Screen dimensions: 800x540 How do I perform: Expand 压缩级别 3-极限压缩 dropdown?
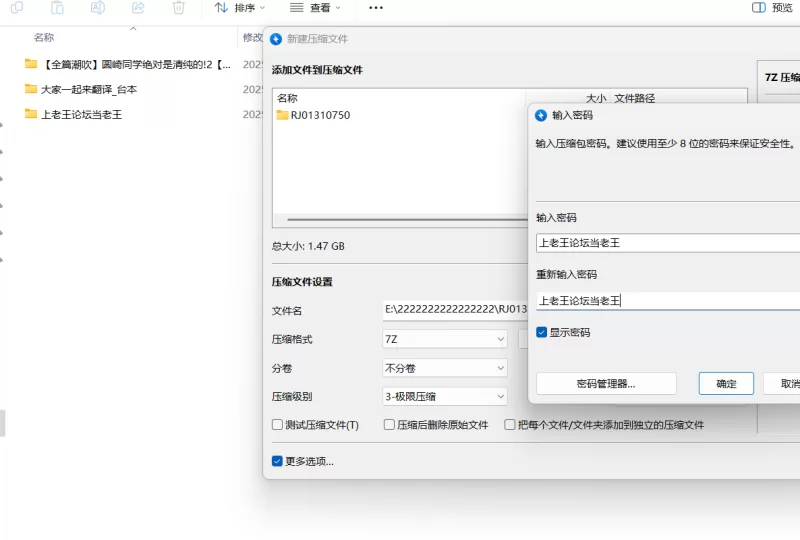[x=445, y=396]
